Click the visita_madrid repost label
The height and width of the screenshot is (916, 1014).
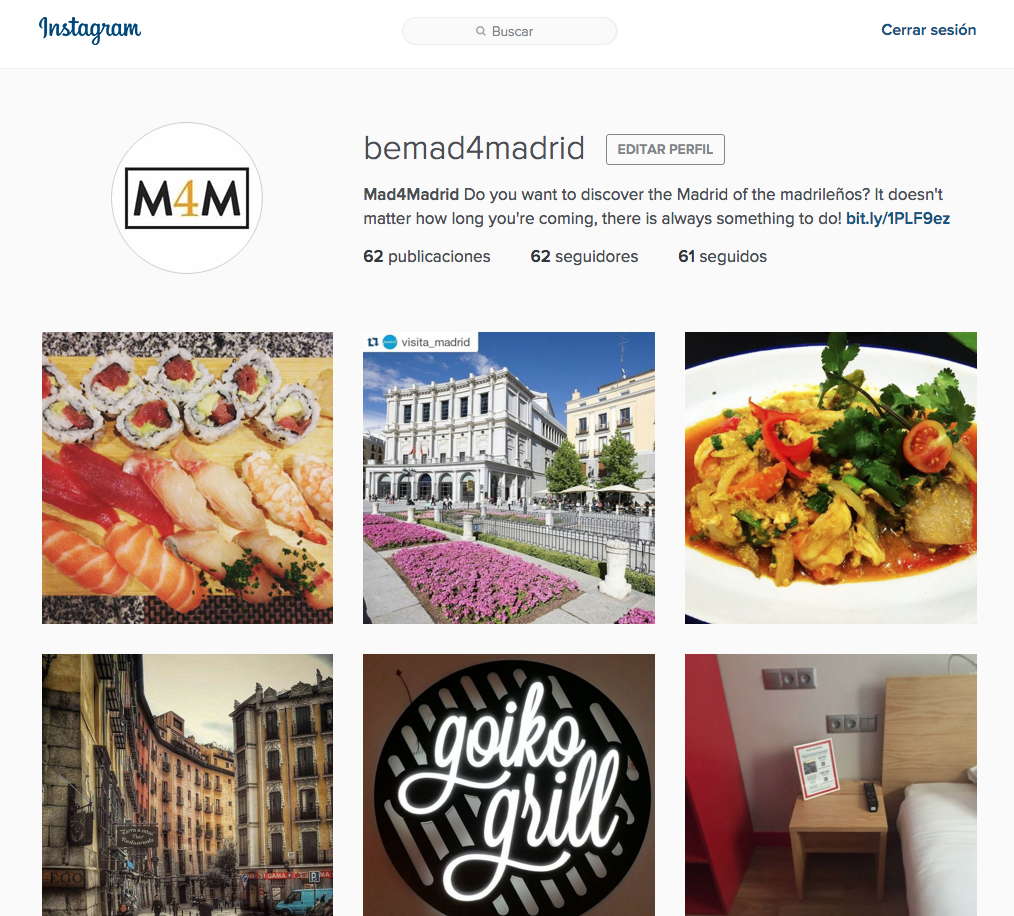(435, 342)
